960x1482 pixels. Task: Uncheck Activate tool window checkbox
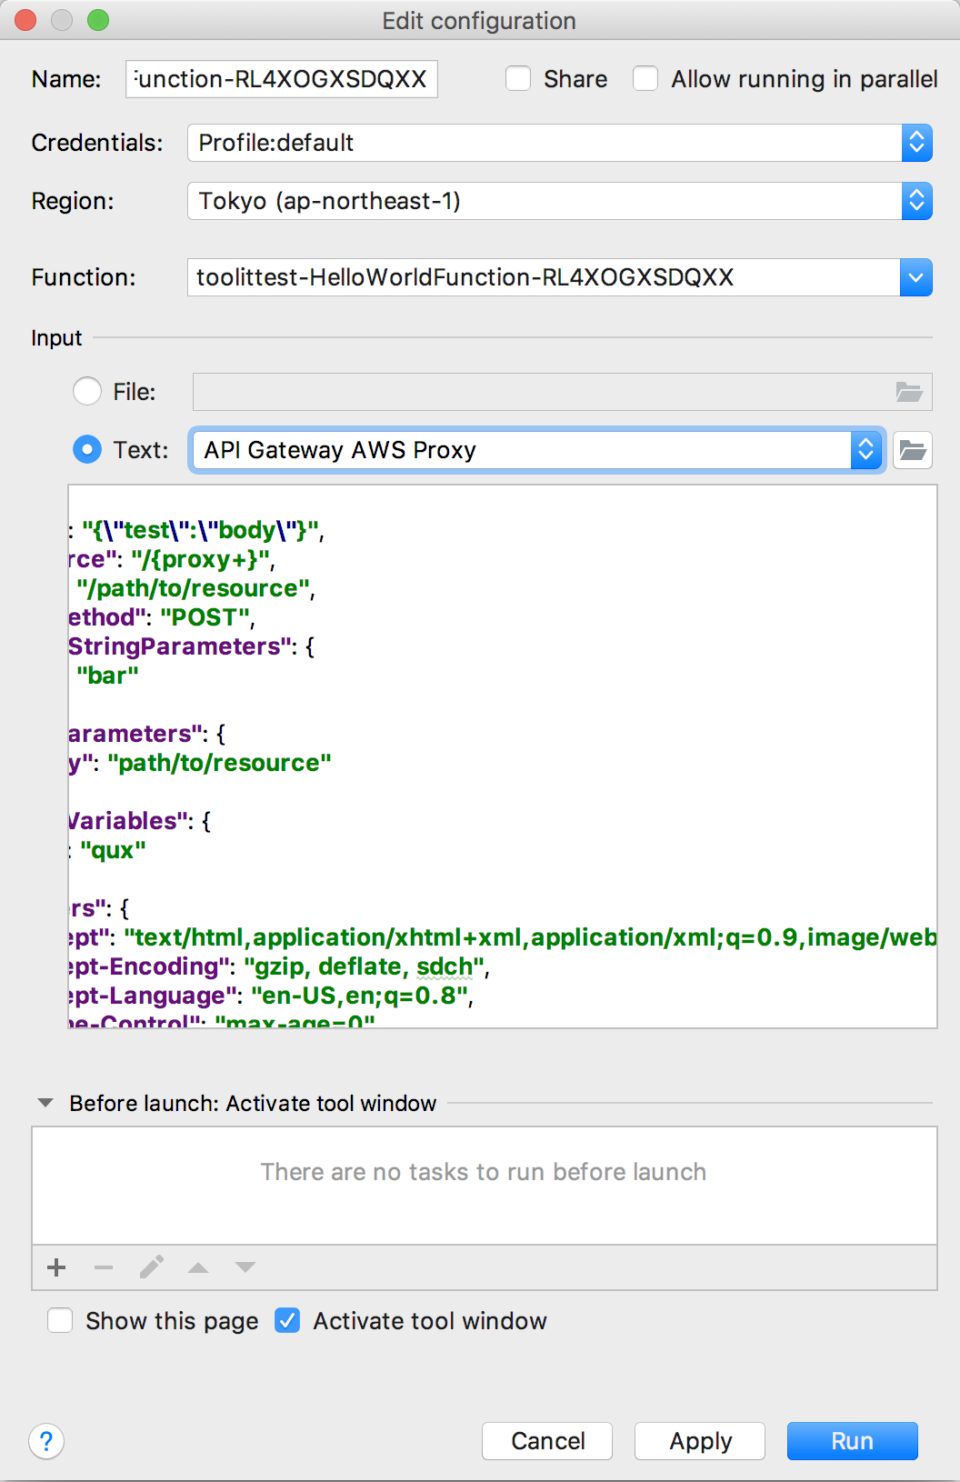[x=287, y=1321]
